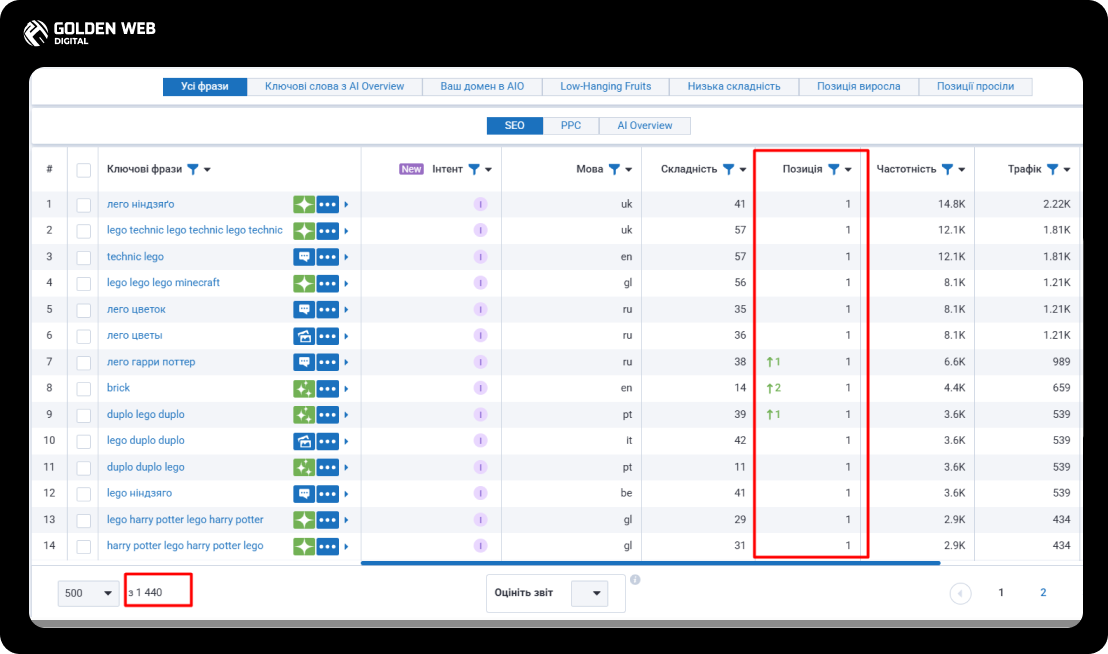Click the intent badge for лего ніндзяґо row
Image resolution: width=1108 pixels, height=654 pixels.
pyautogui.click(x=481, y=205)
